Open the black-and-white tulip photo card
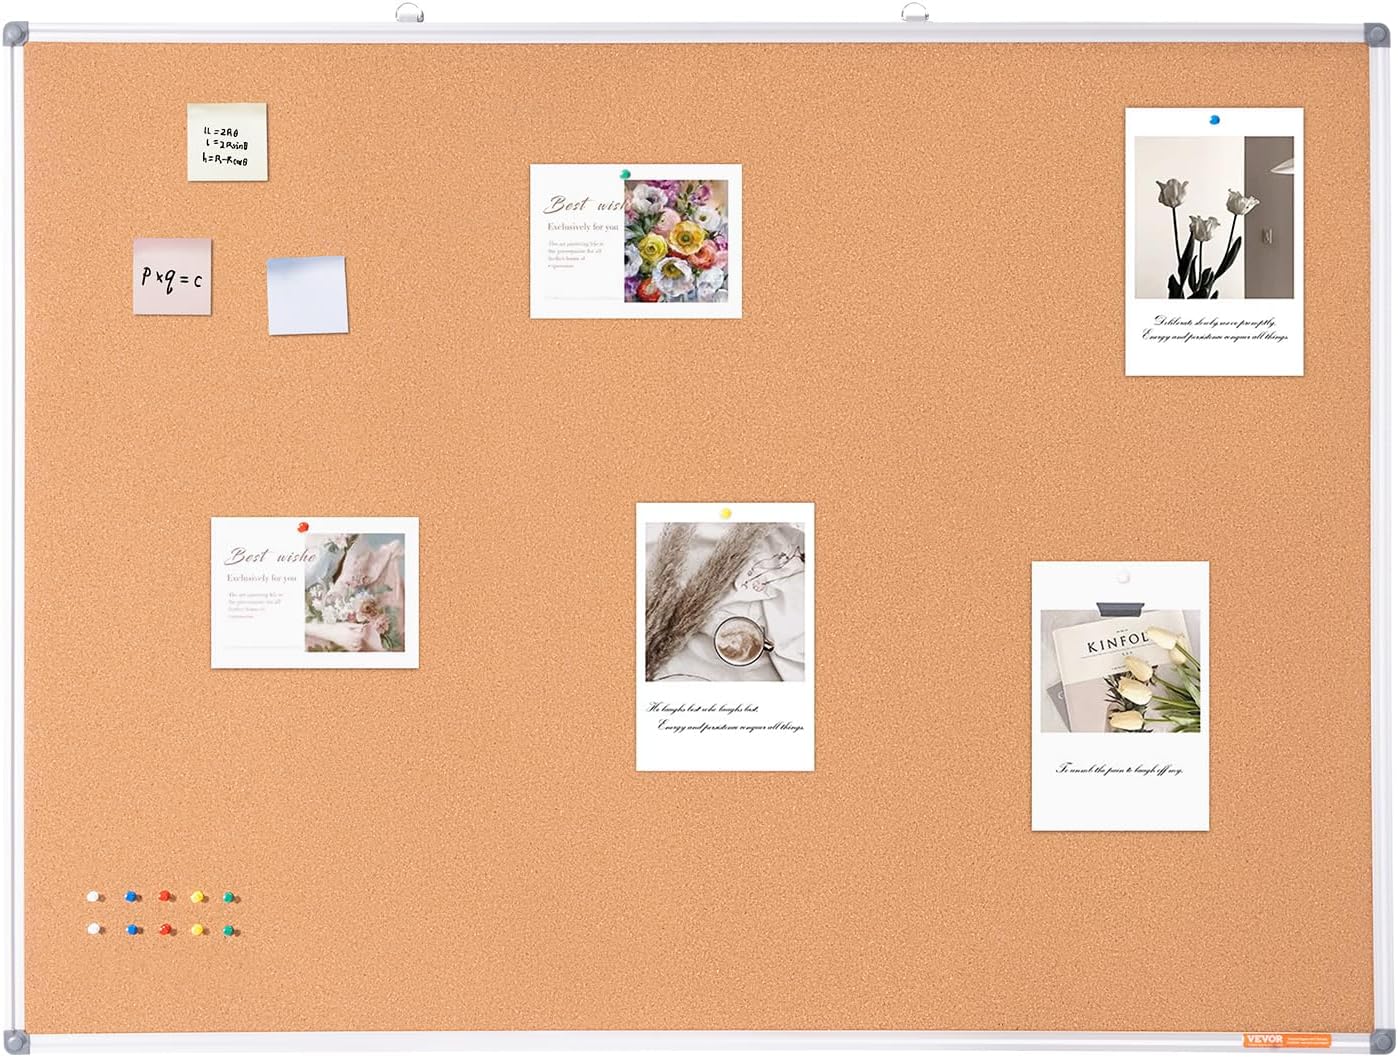 coord(1214,242)
